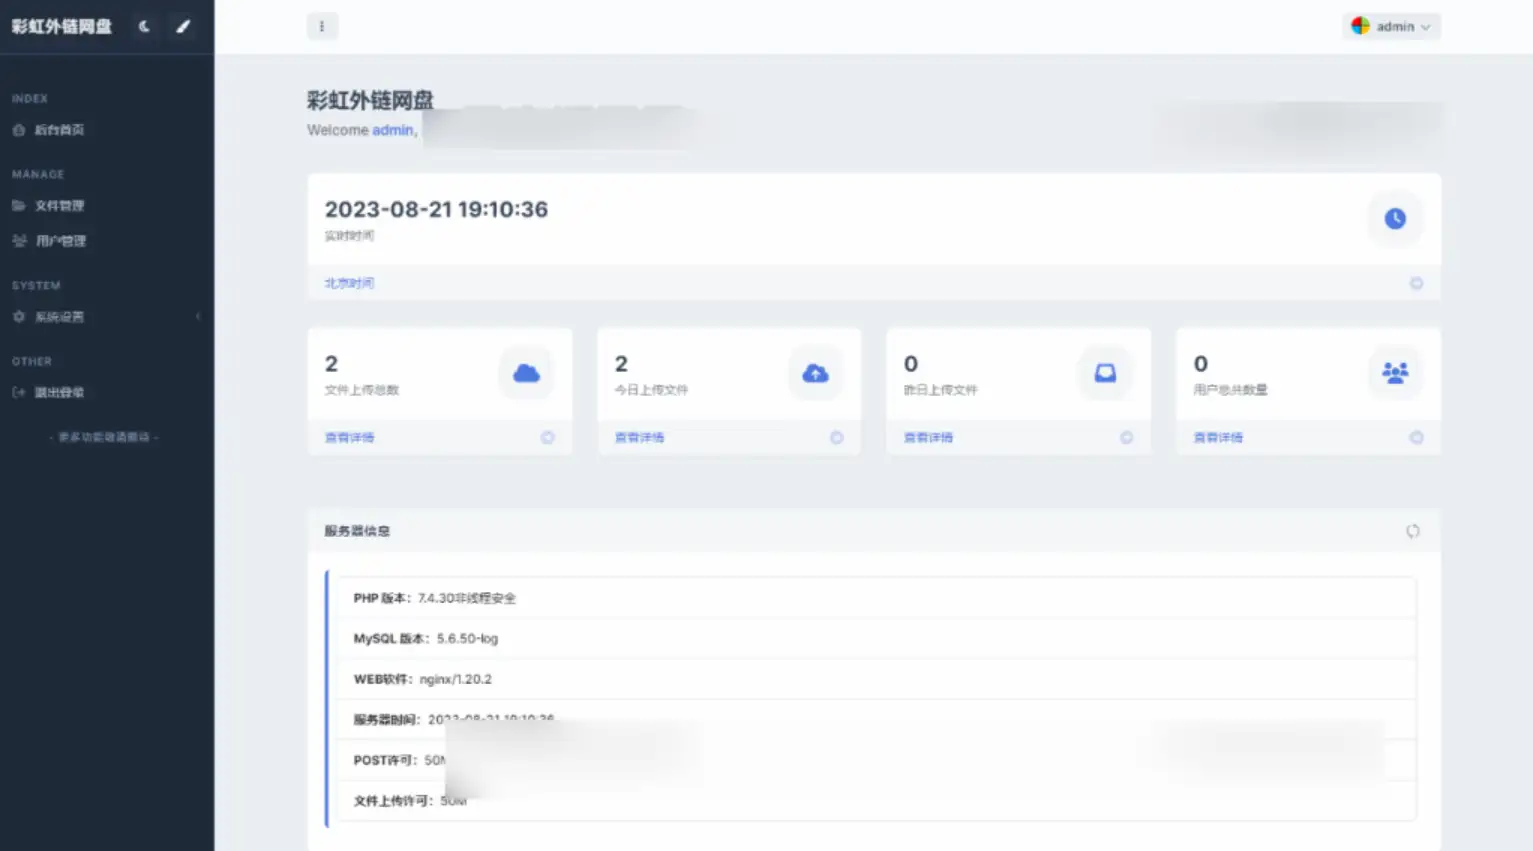This screenshot has width=1533, height=851.
Task: Click the MySQL 版本 5.6.50-log row
Action: coord(876,638)
